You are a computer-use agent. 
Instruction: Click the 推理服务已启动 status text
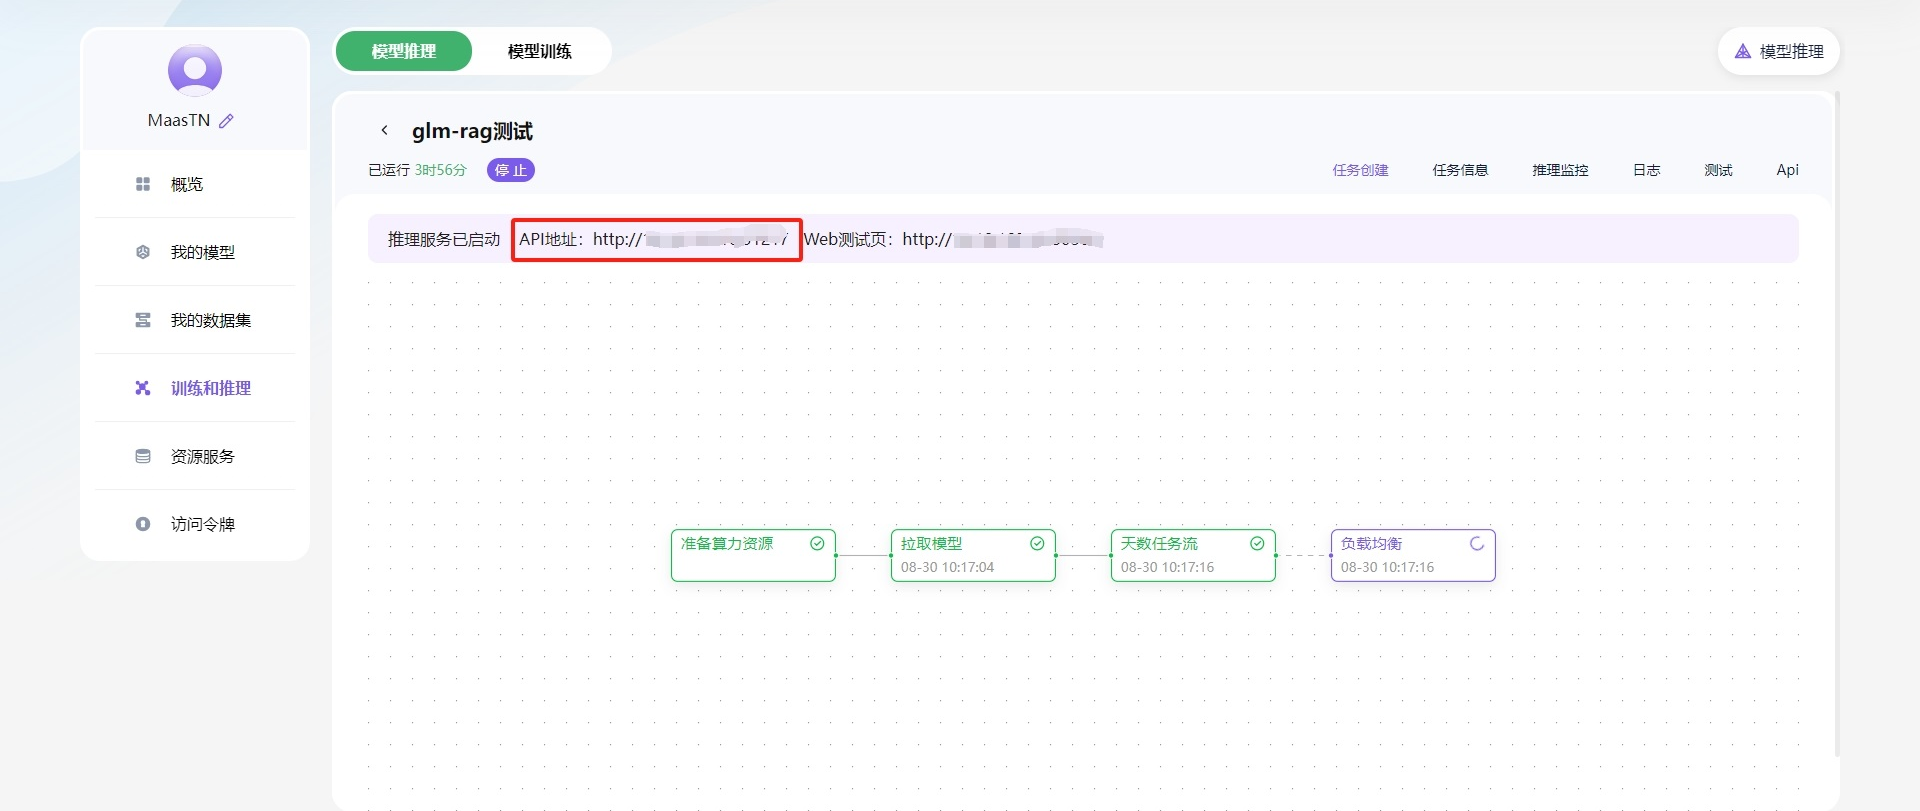coord(443,240)
